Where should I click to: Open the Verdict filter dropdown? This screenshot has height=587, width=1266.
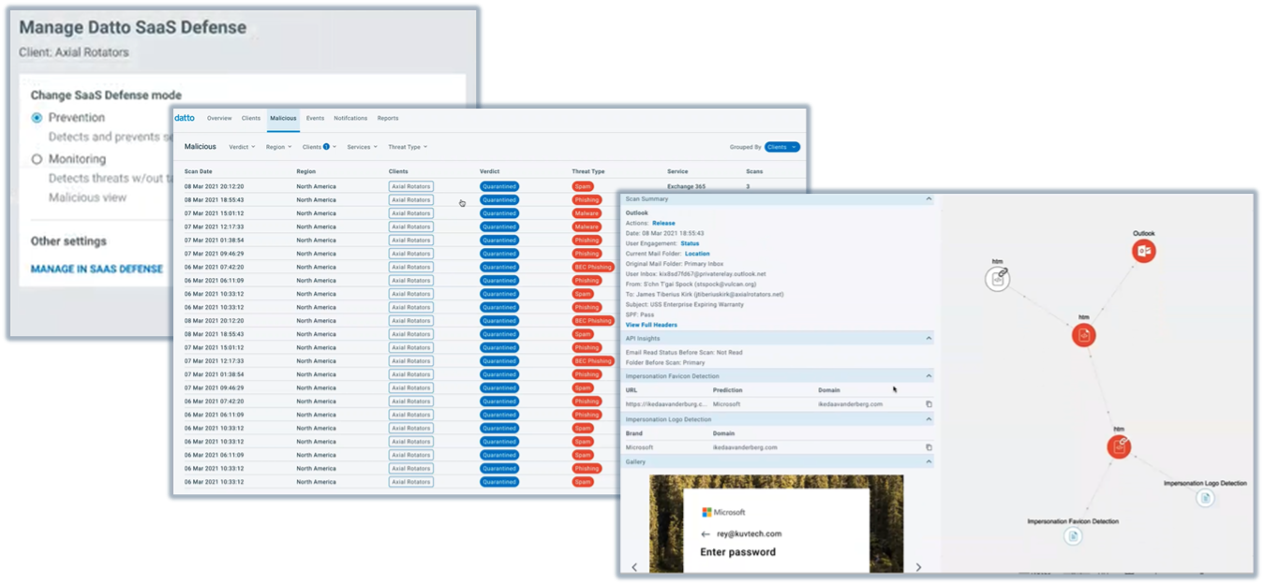click(x=242, y=147)
